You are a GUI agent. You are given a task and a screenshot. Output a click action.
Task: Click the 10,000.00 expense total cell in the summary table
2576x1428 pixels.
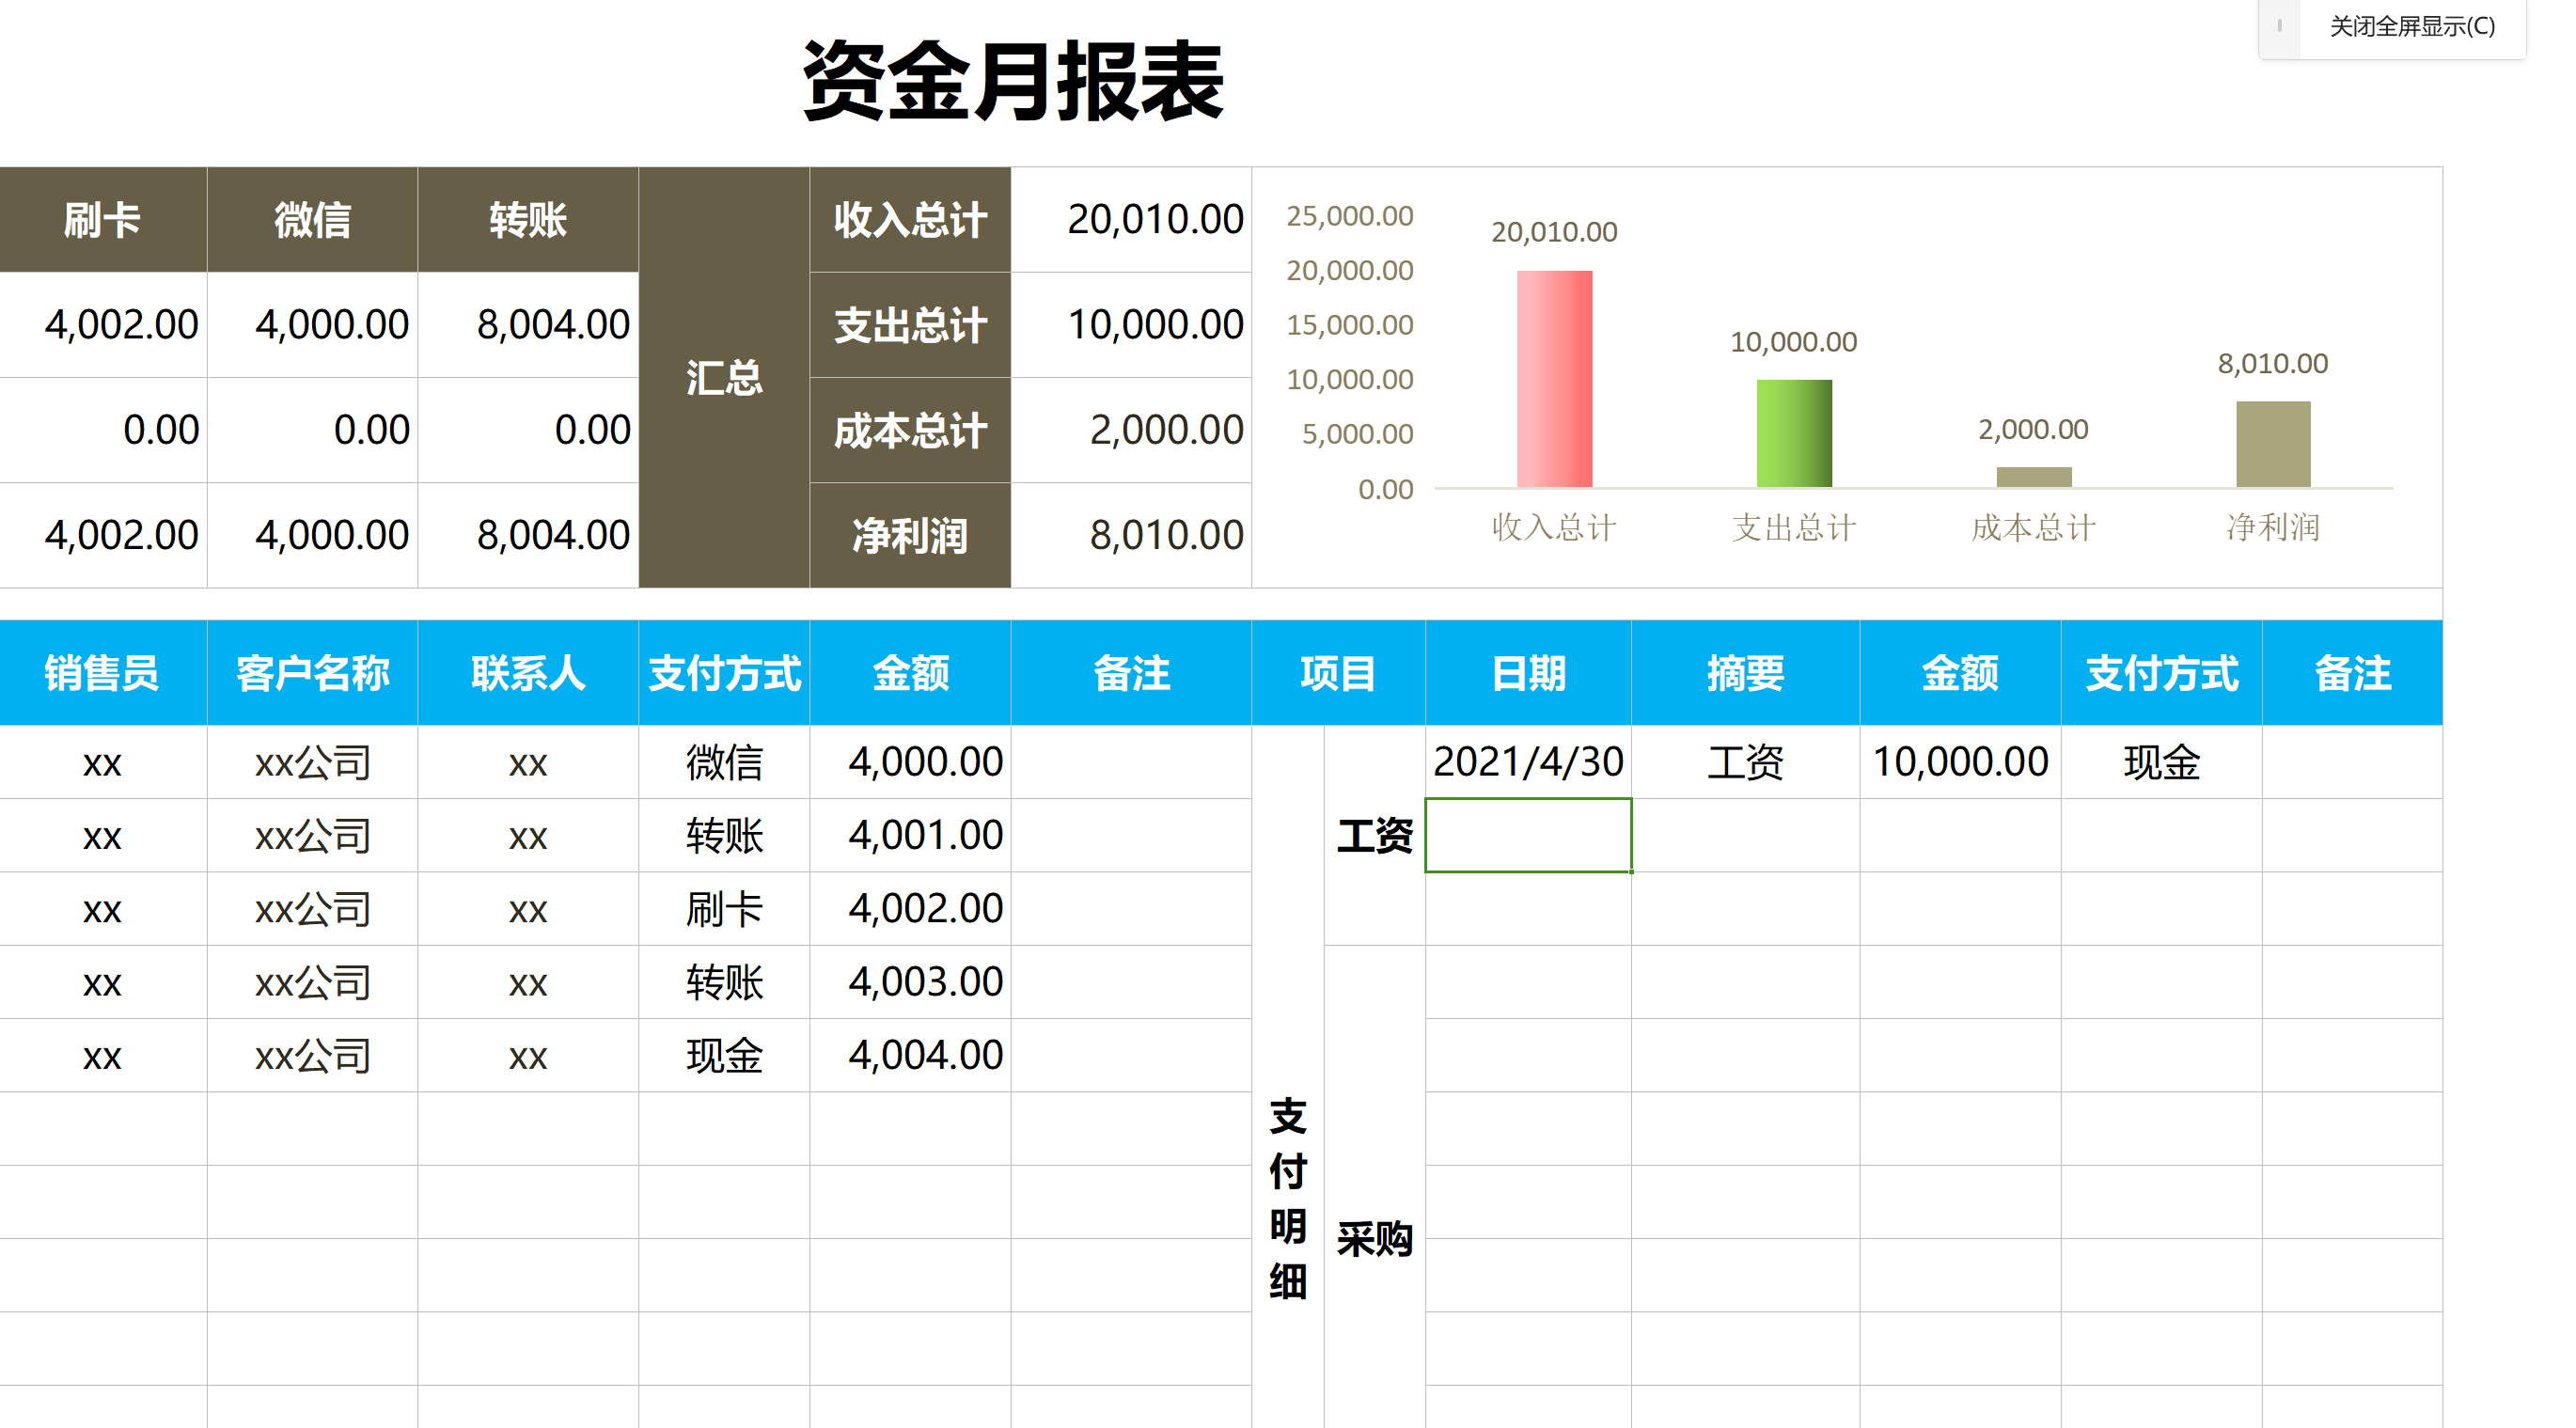[x=1131, y=325]
